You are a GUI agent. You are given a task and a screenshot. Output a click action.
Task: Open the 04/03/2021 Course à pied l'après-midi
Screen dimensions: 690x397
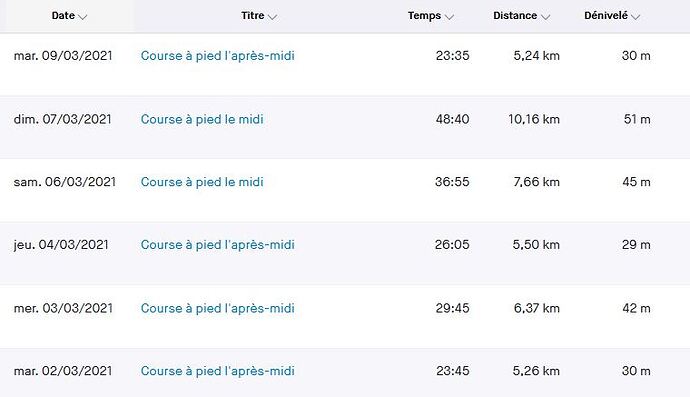click(x=217, y=245)
